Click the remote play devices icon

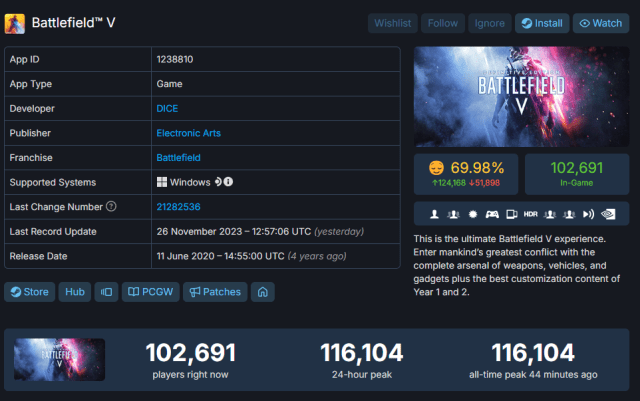(x=510, y=215)
